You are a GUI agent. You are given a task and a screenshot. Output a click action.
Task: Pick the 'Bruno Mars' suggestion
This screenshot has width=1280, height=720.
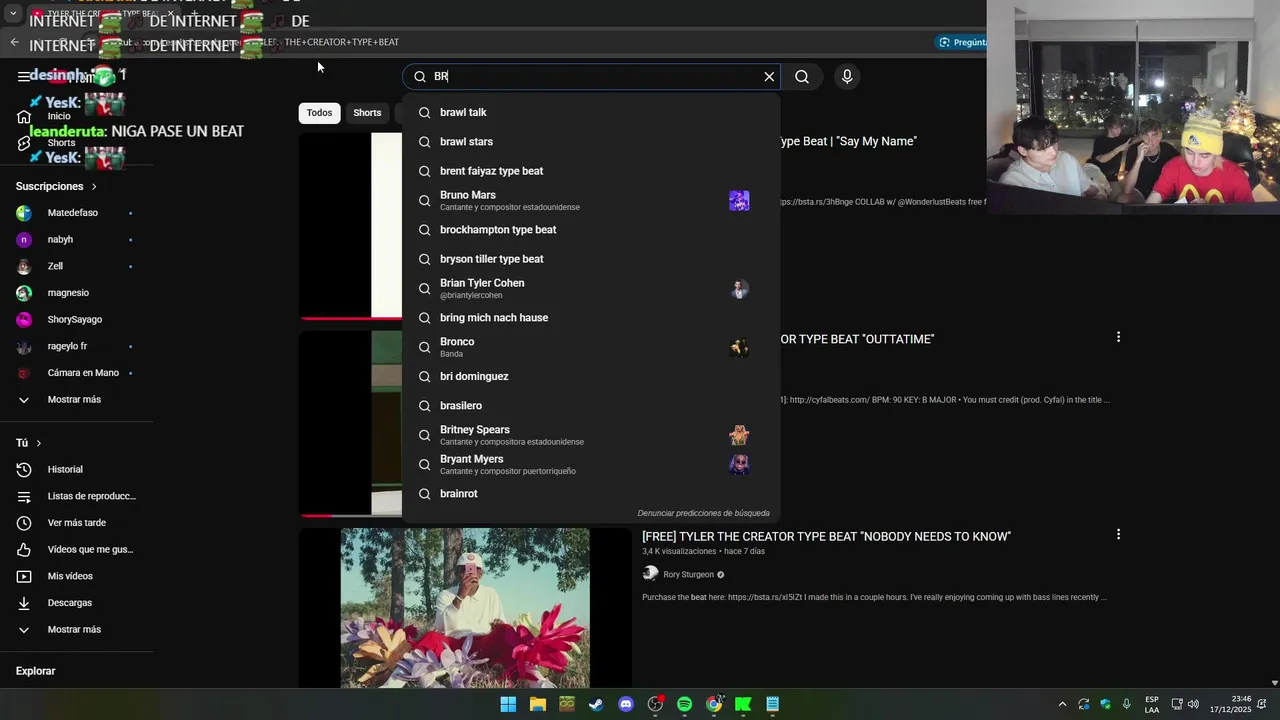(591, 200)
